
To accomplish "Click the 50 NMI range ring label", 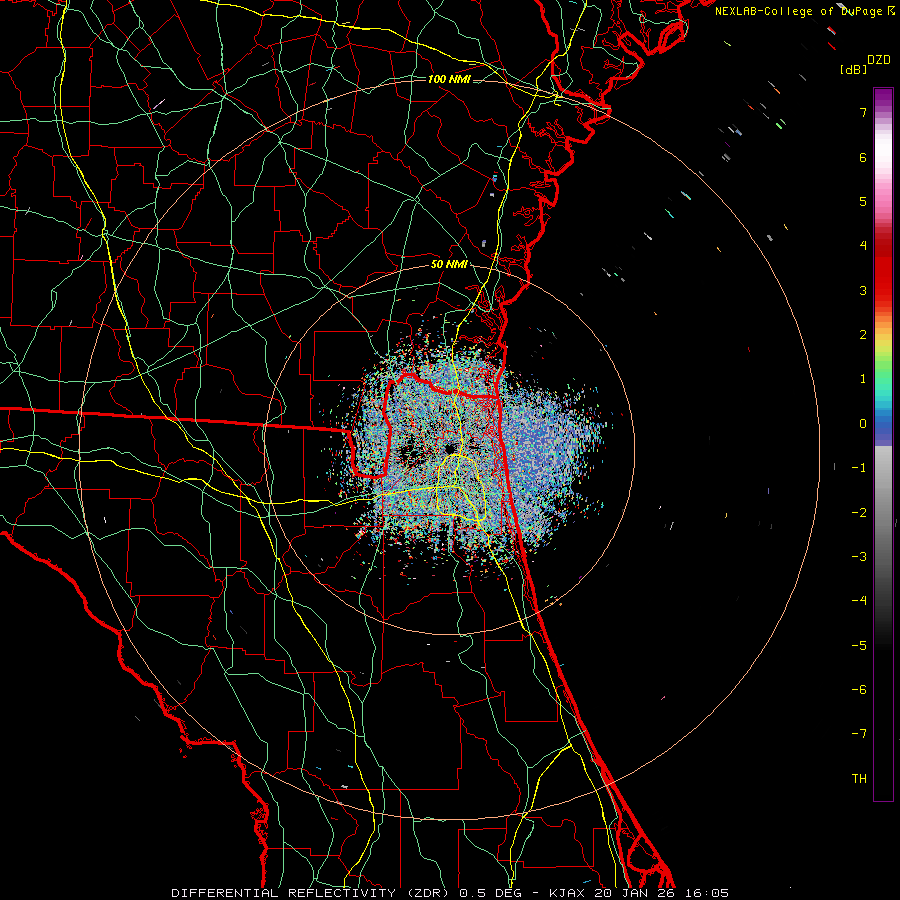I will pyautogui.click(x=449, y=264).
